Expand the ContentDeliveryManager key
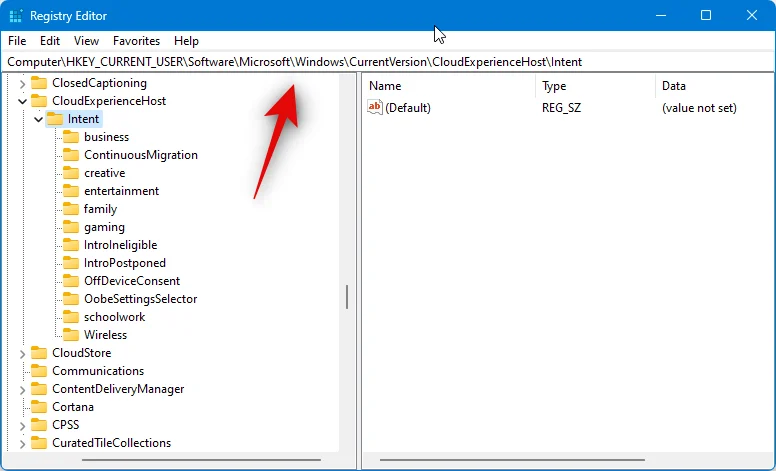Screen dimensions: 776x471 pyautogui.click(x=22, y=389)
